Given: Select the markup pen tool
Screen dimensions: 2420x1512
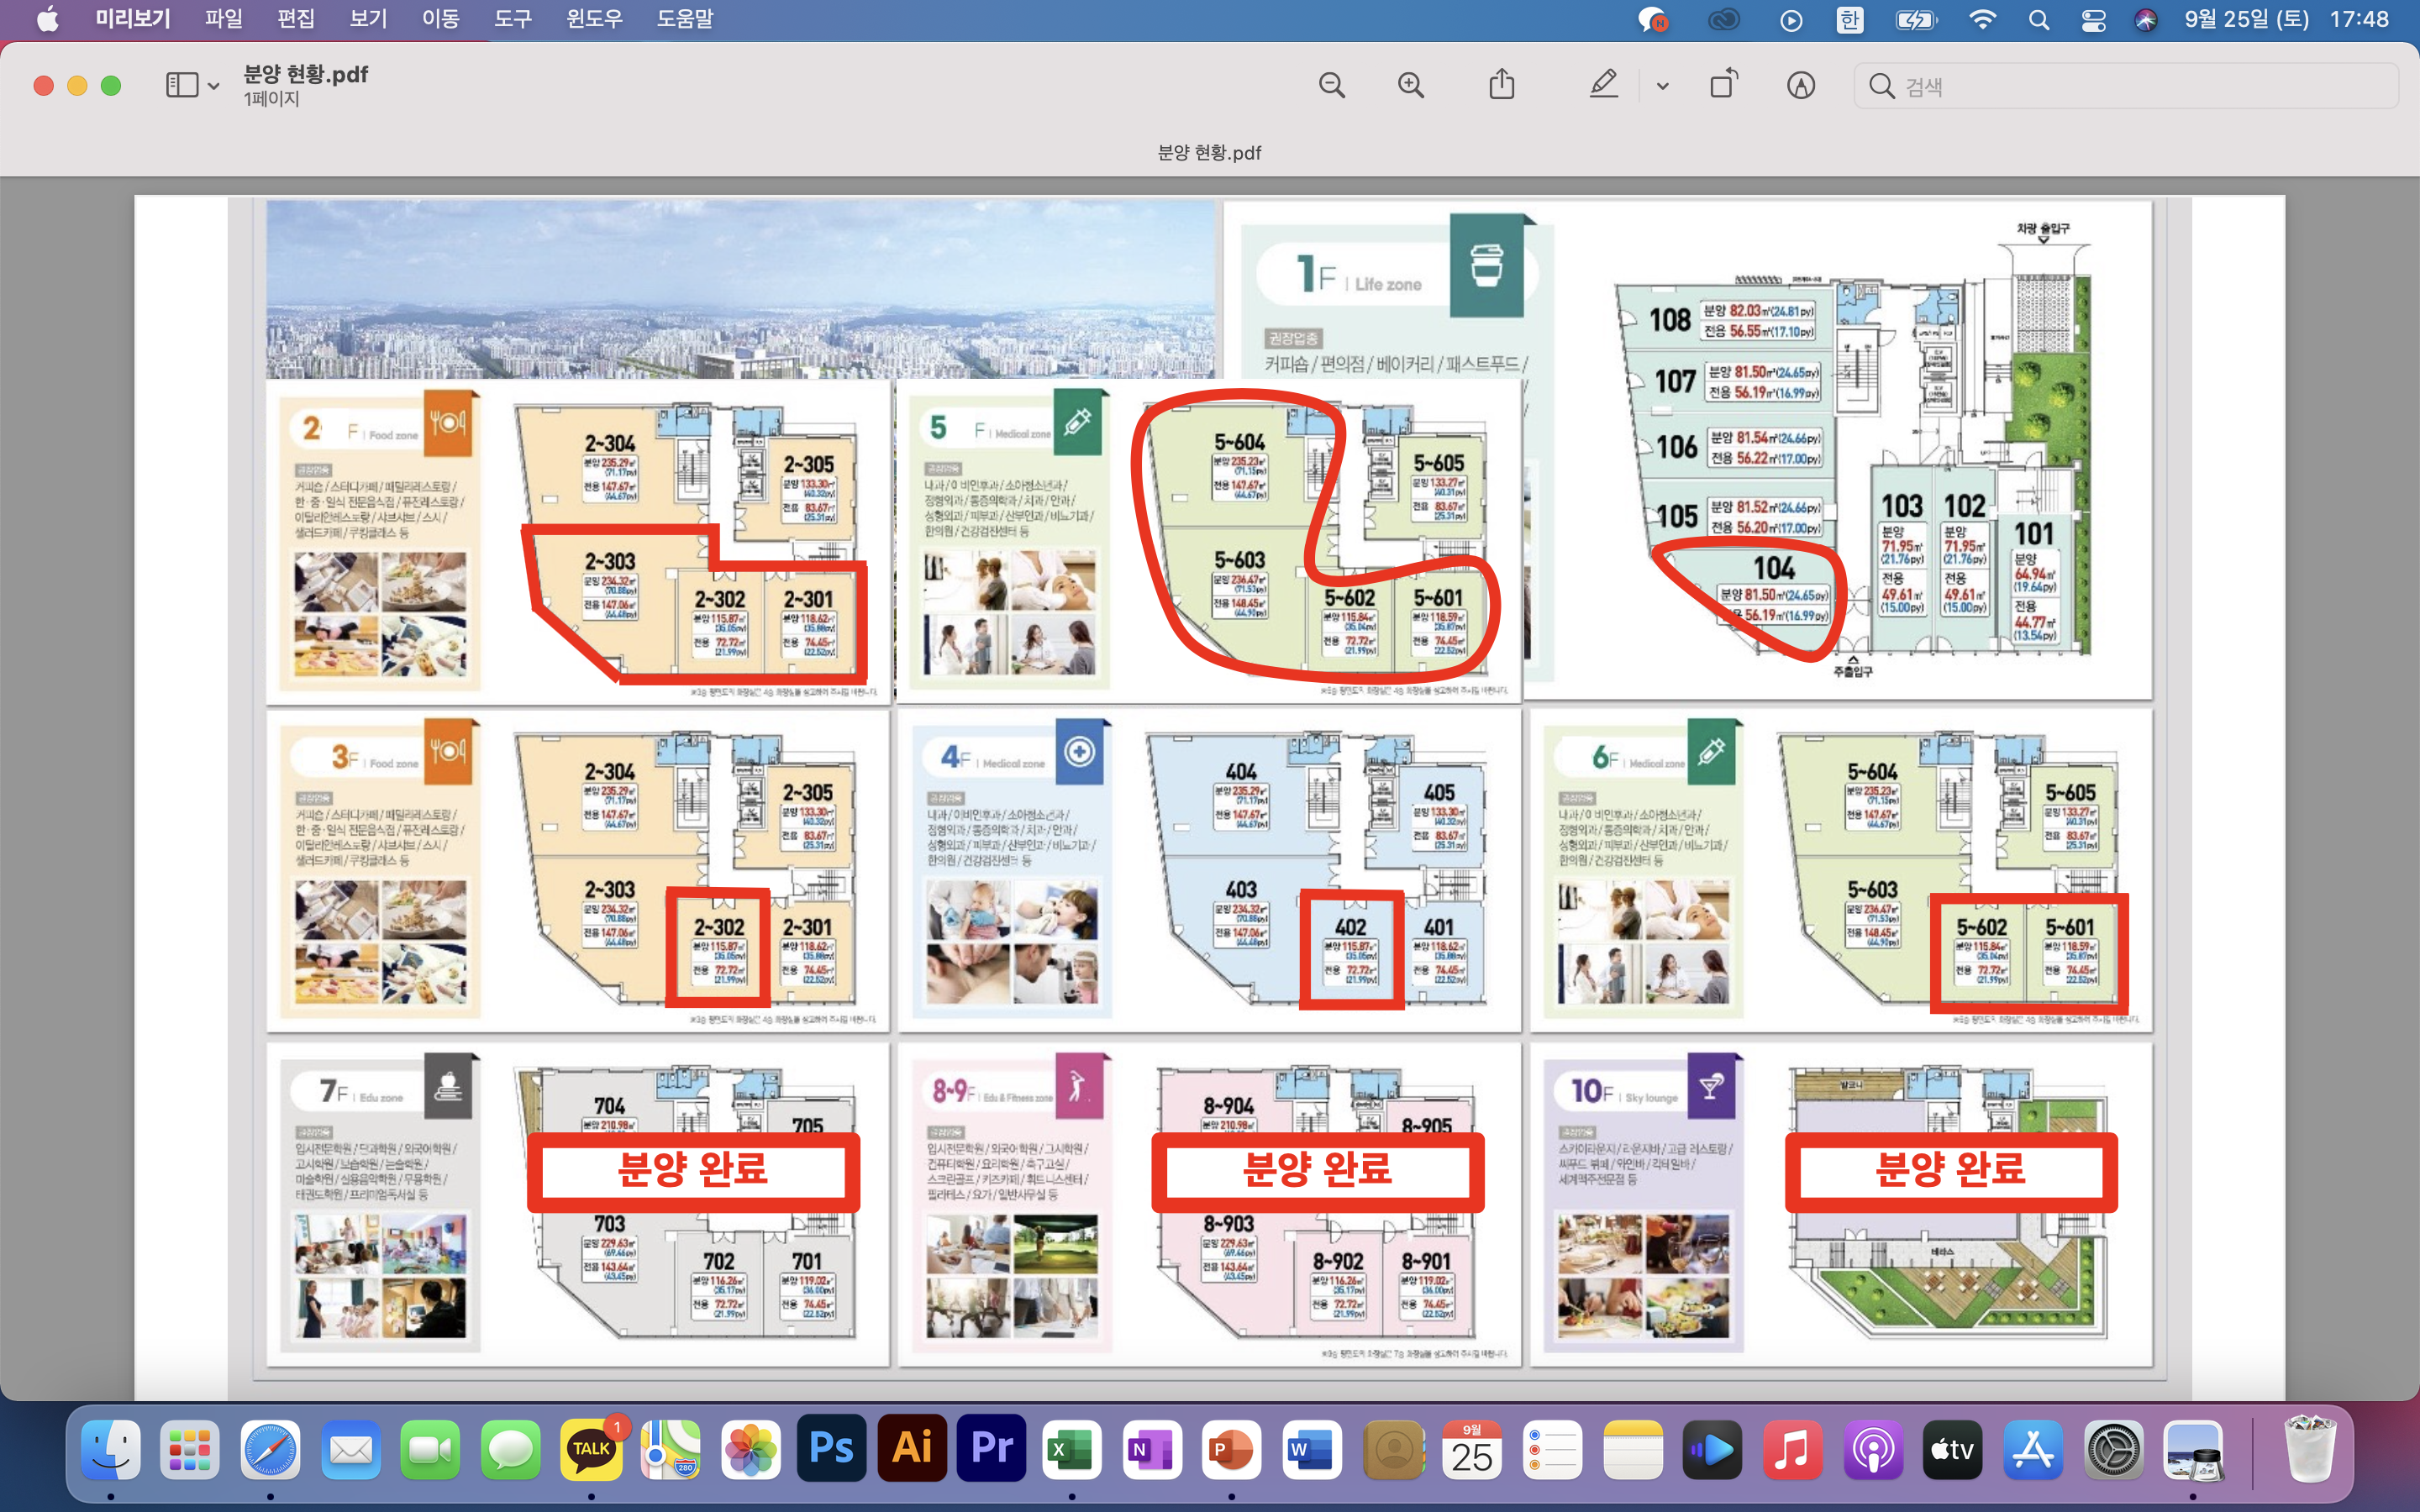Looking at the screenshot, I should (x=1603, y=85).
